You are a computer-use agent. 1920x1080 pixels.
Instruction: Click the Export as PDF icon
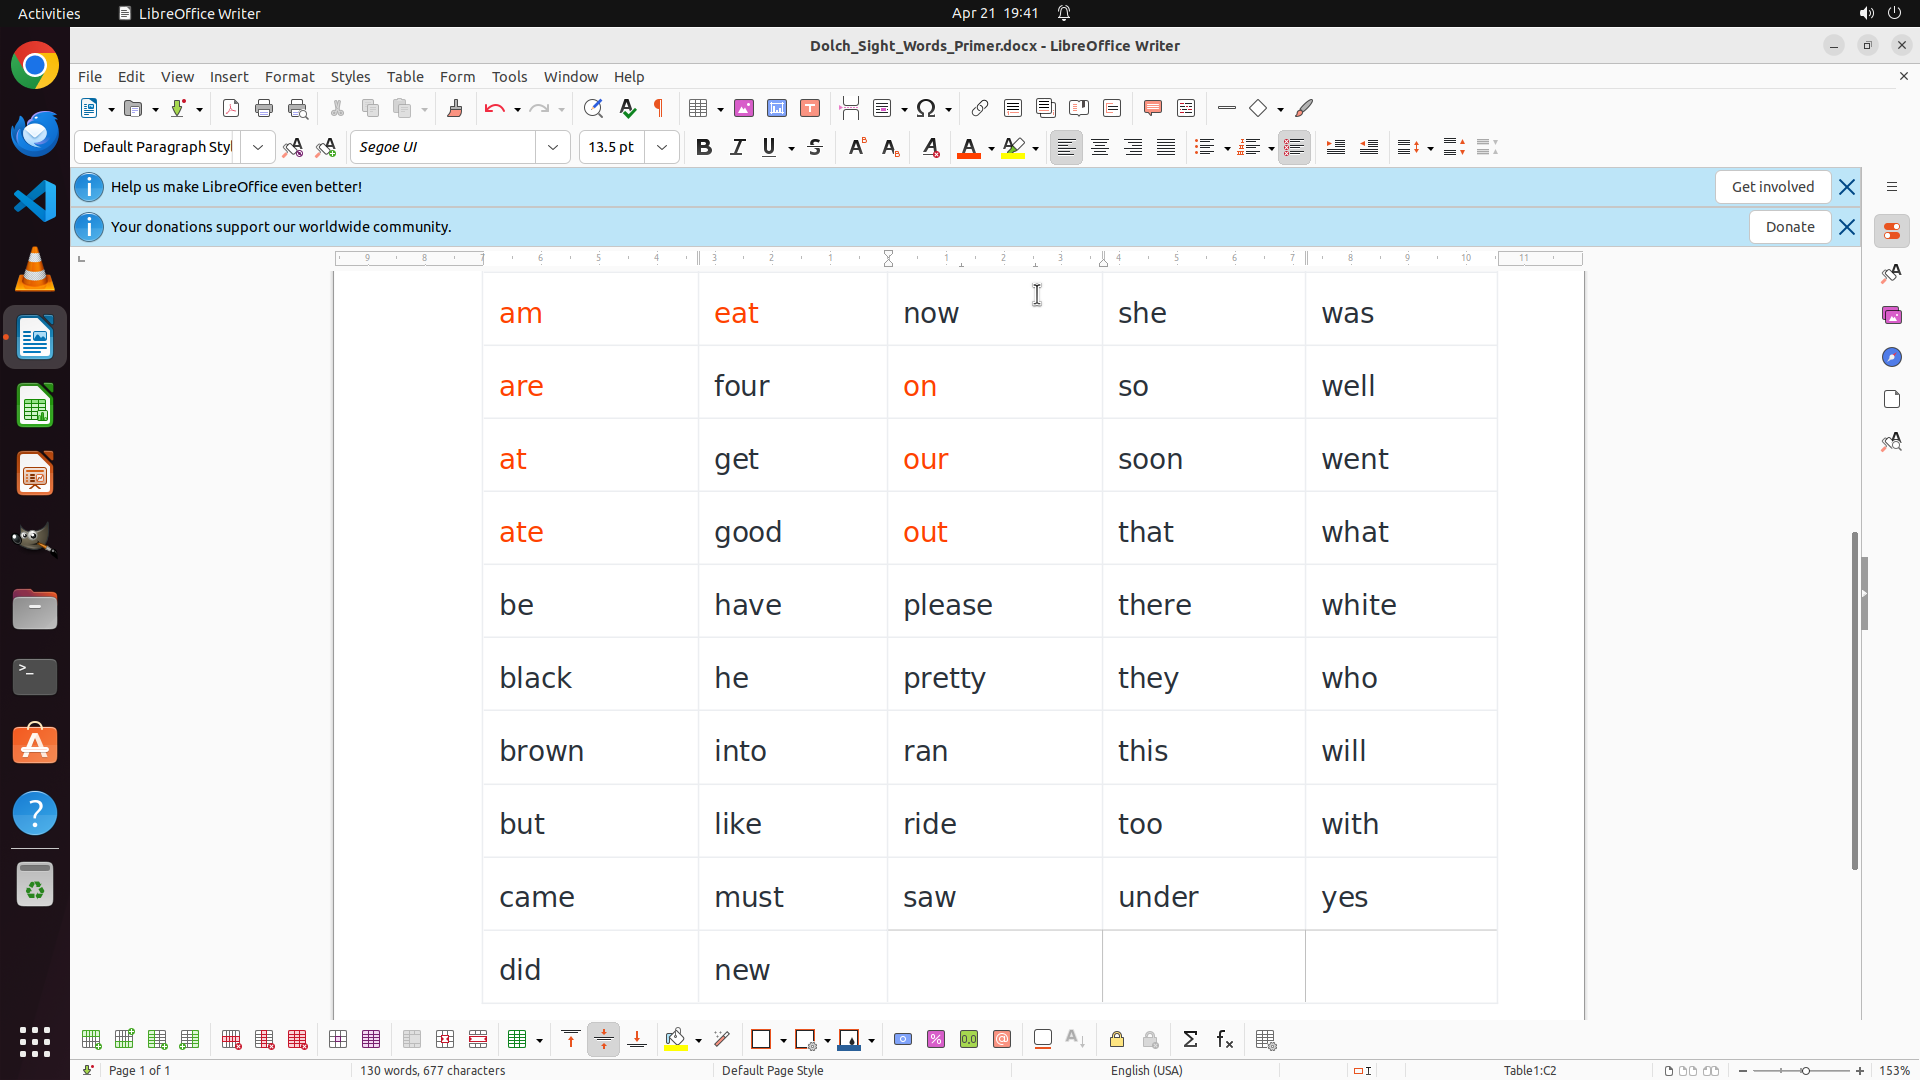point(231,108)
